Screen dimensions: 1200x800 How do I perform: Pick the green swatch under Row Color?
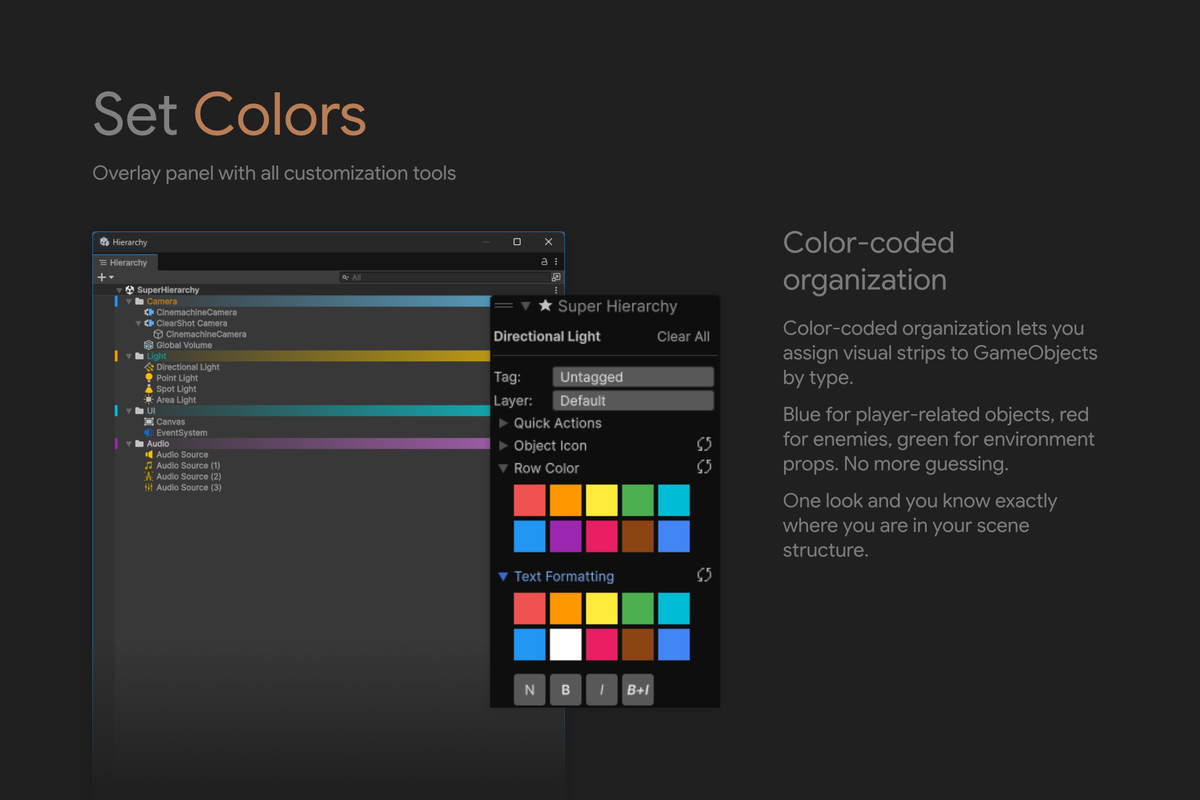[638, 500]
